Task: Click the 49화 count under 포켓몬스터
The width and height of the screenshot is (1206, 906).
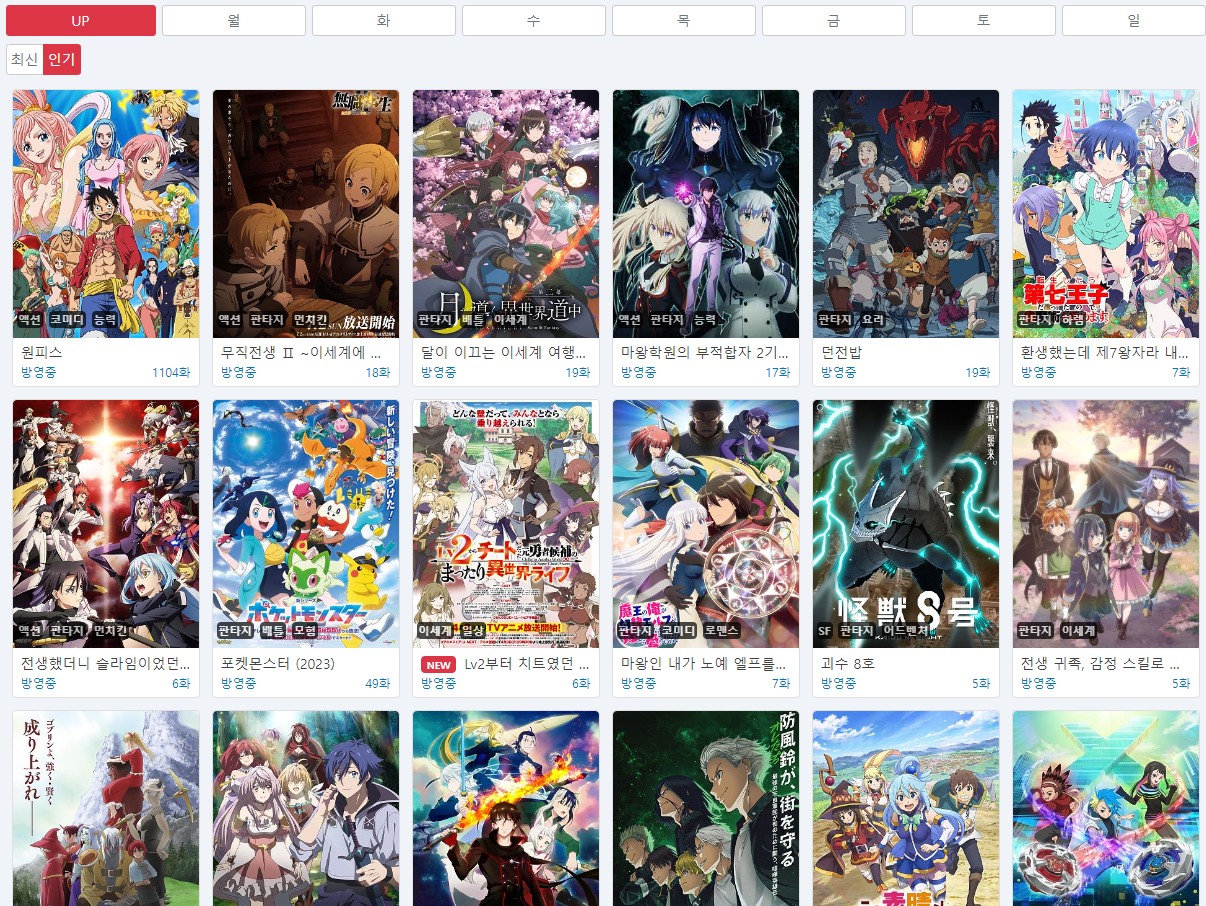Action: point(378,682)
